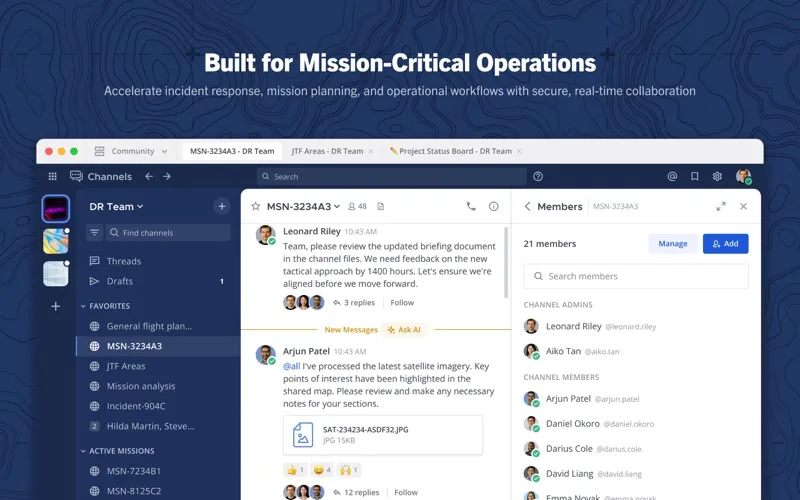Expand the Members panel
The width and height of the screenshot is (800, 500).
point(721,206)
